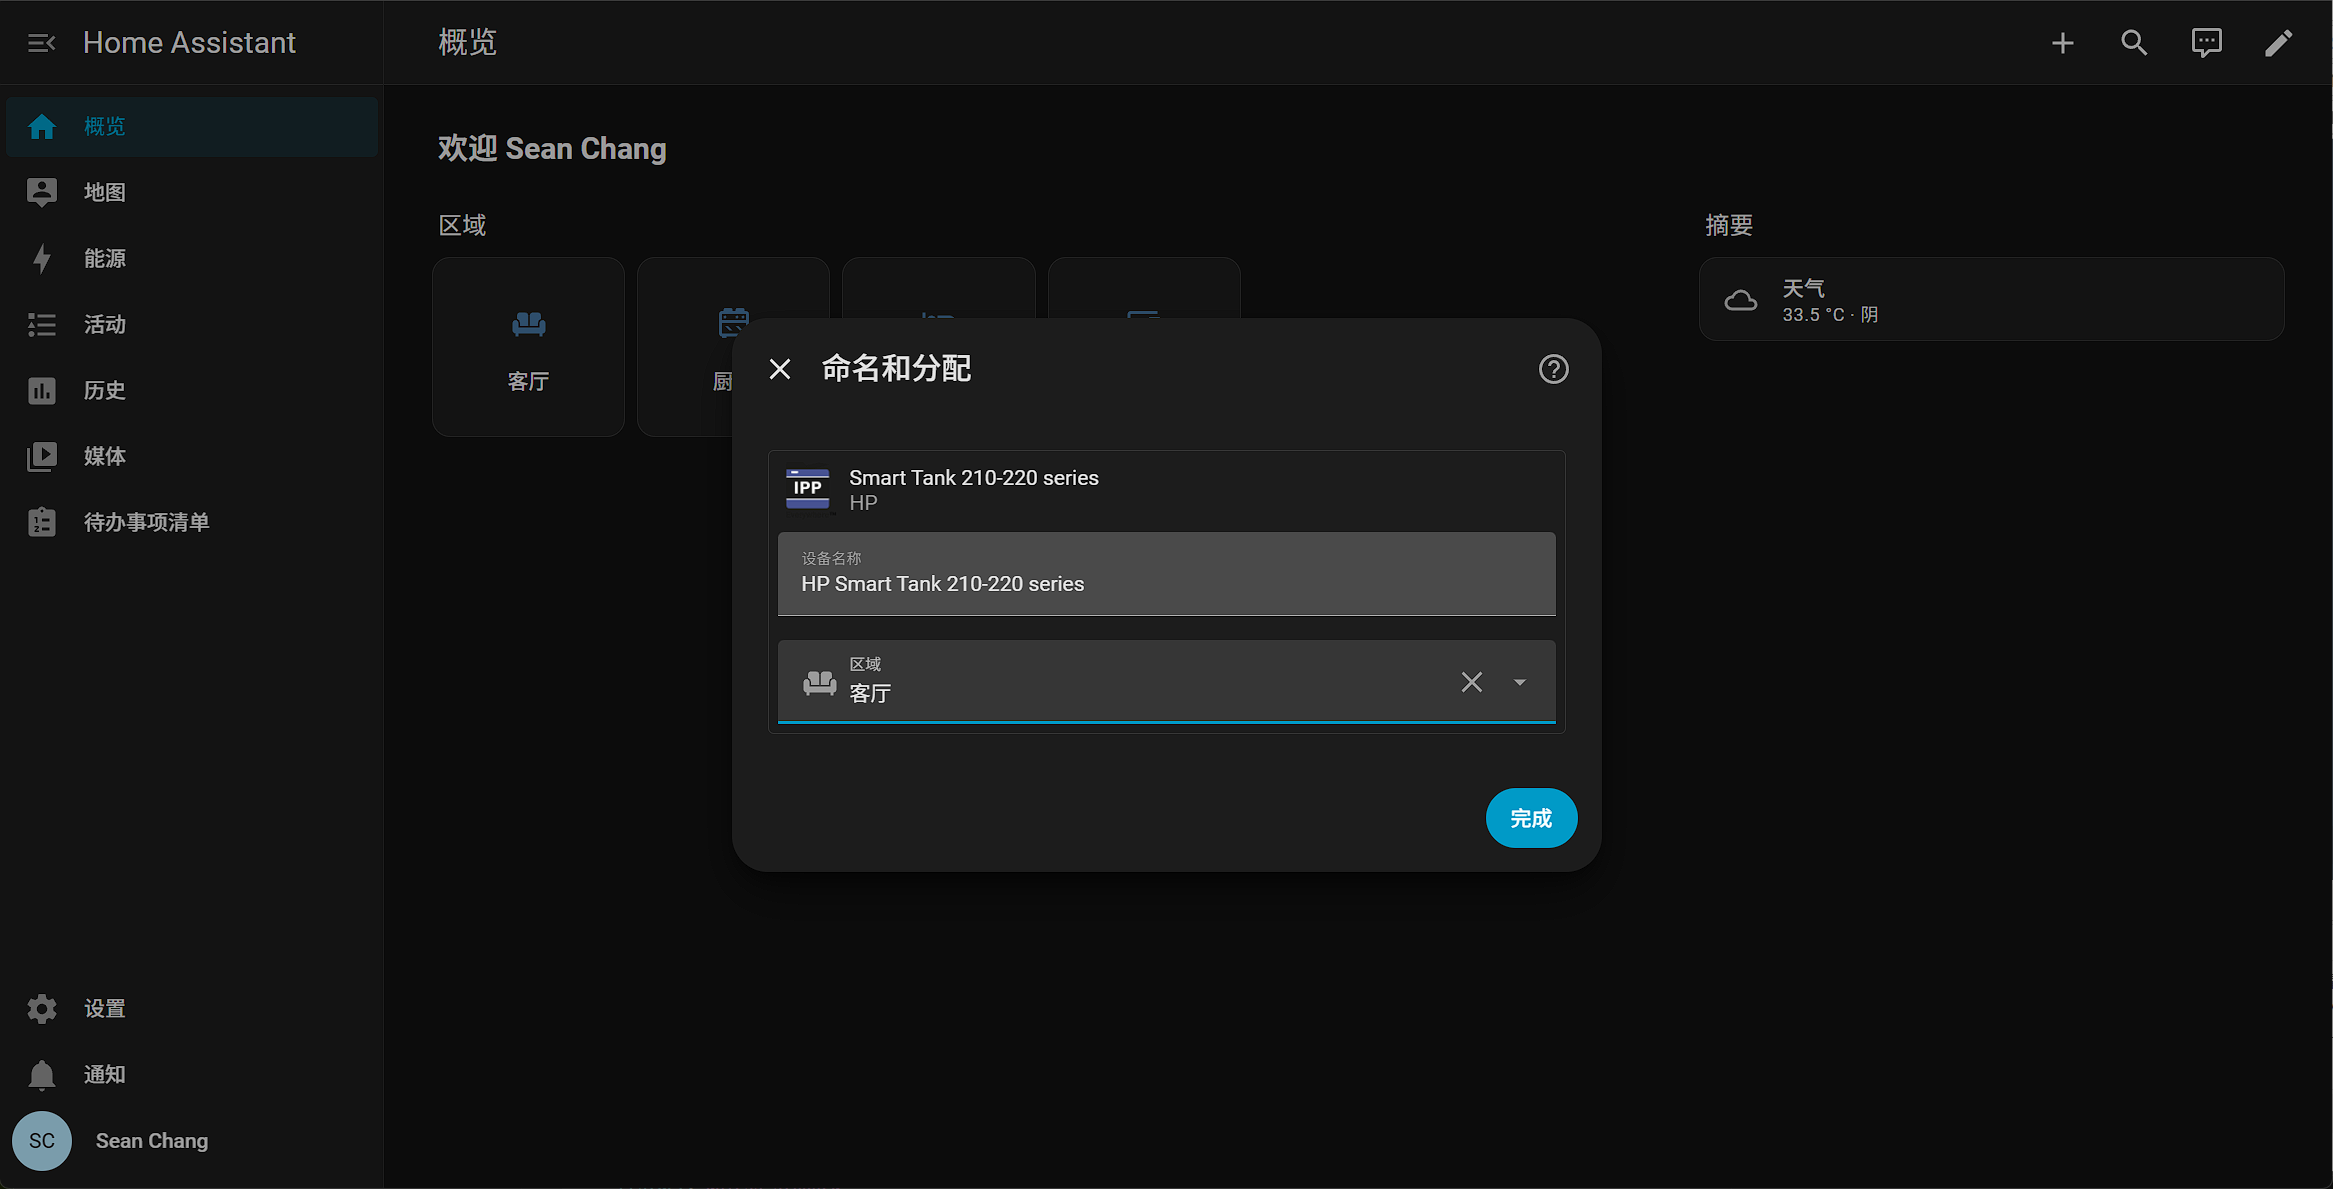
Task: Open the 媒体 media sidebar item
Action: click(x=192, y=456)
